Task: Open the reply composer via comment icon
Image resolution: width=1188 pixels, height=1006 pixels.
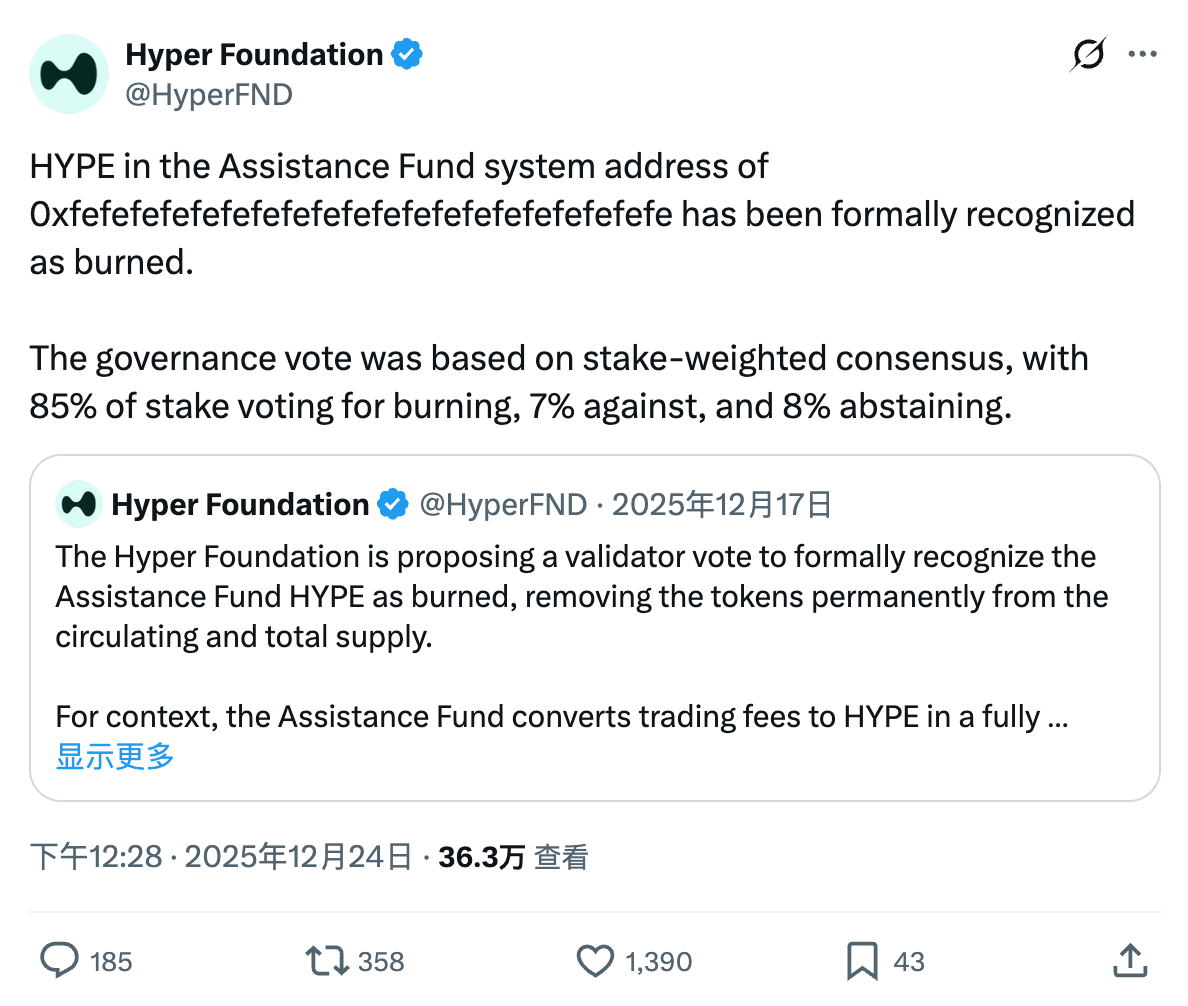Action: [60, 960]
